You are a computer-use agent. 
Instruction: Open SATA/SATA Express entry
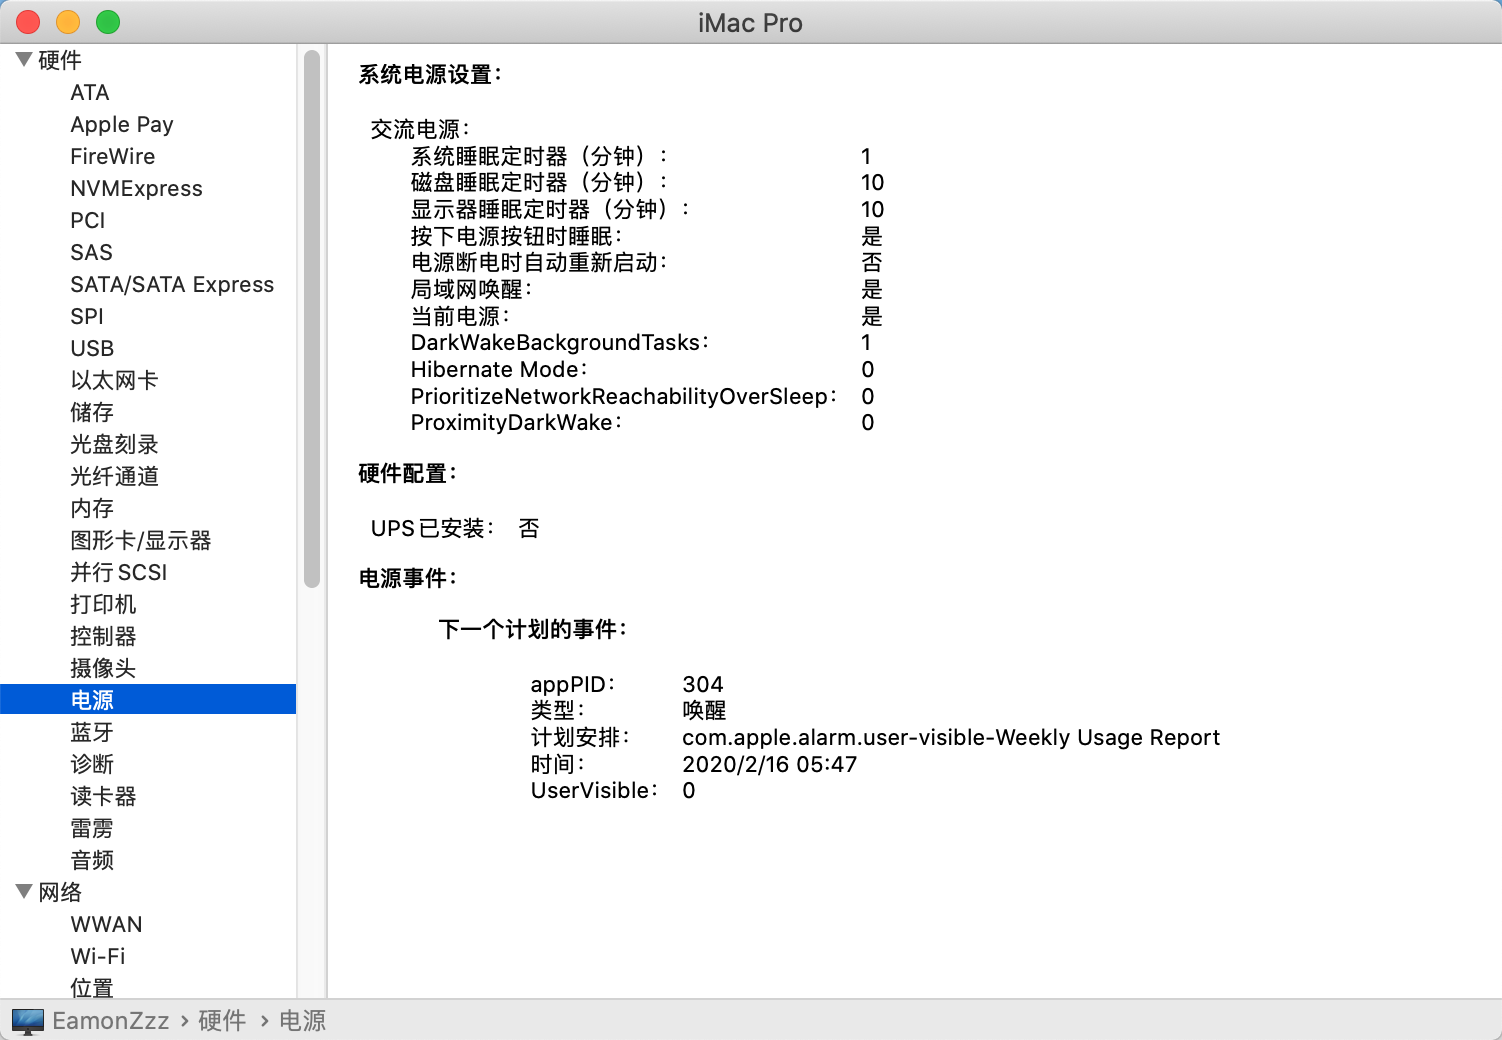tap(172, 284)
